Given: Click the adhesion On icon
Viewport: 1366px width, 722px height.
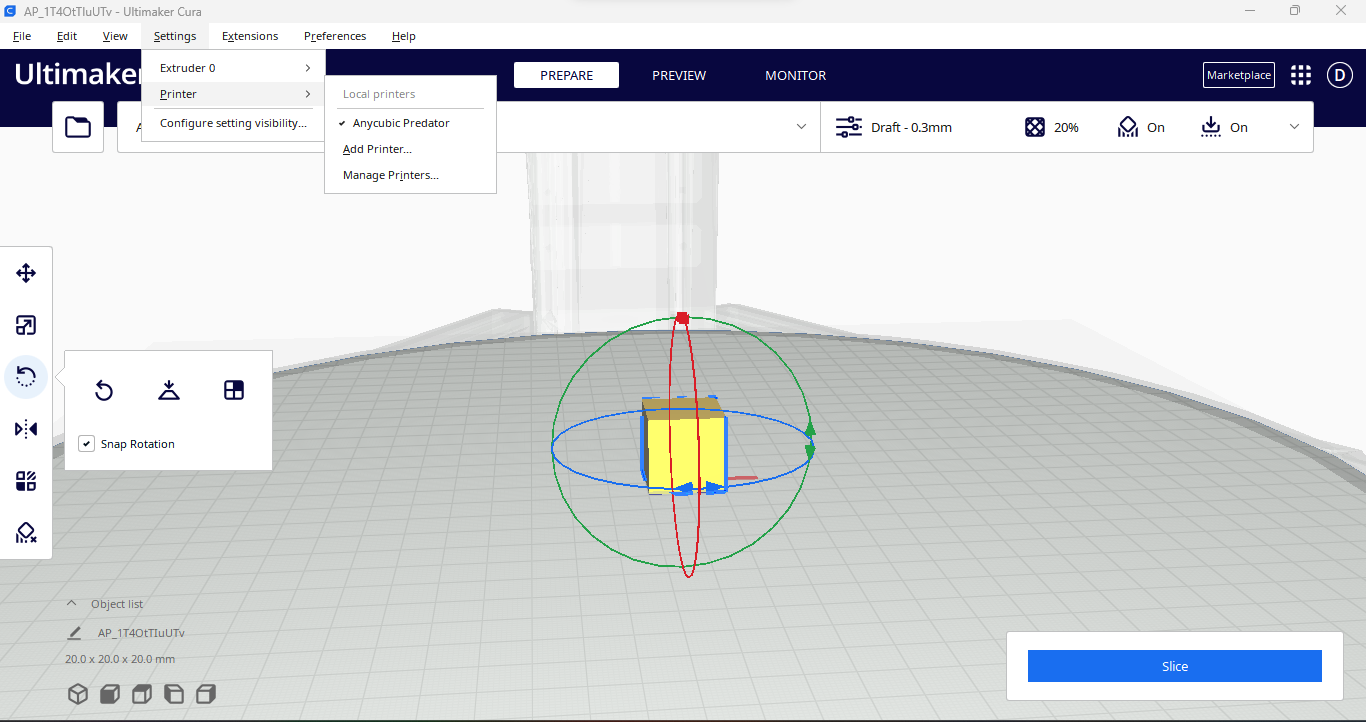Looking at the screenshot, I should pos(1211,127).
